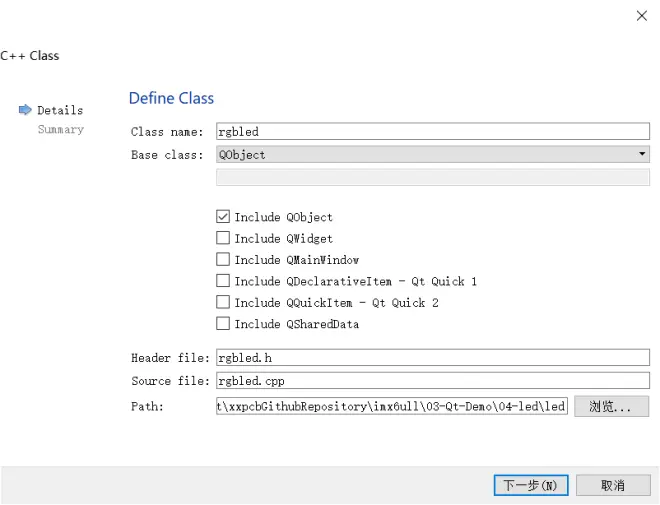Check Include QDeclarativeItem - Qt Quick 1
Screen dimensions: 660x505
(223, 281)
